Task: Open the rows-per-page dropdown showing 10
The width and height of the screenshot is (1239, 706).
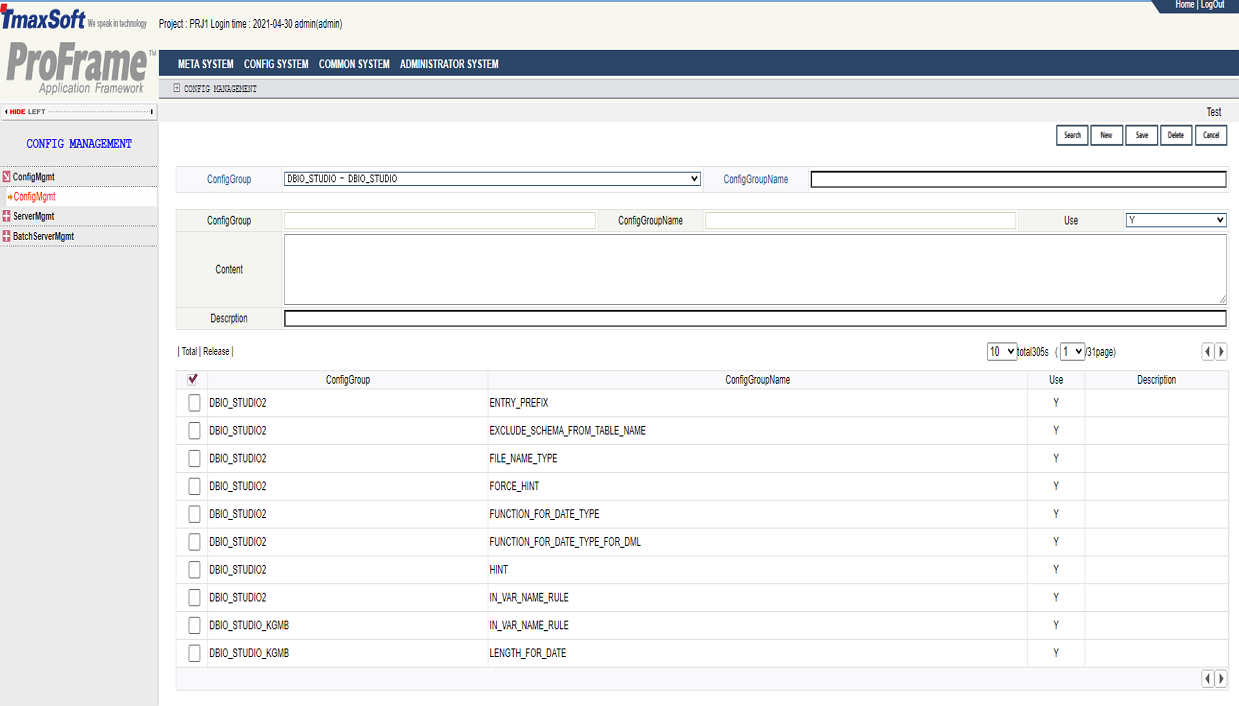Action: pos(1001,352)
